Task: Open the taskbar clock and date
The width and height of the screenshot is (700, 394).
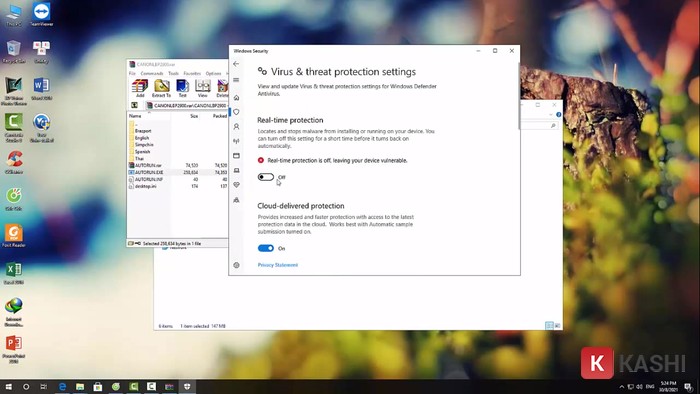Action: 668,386
